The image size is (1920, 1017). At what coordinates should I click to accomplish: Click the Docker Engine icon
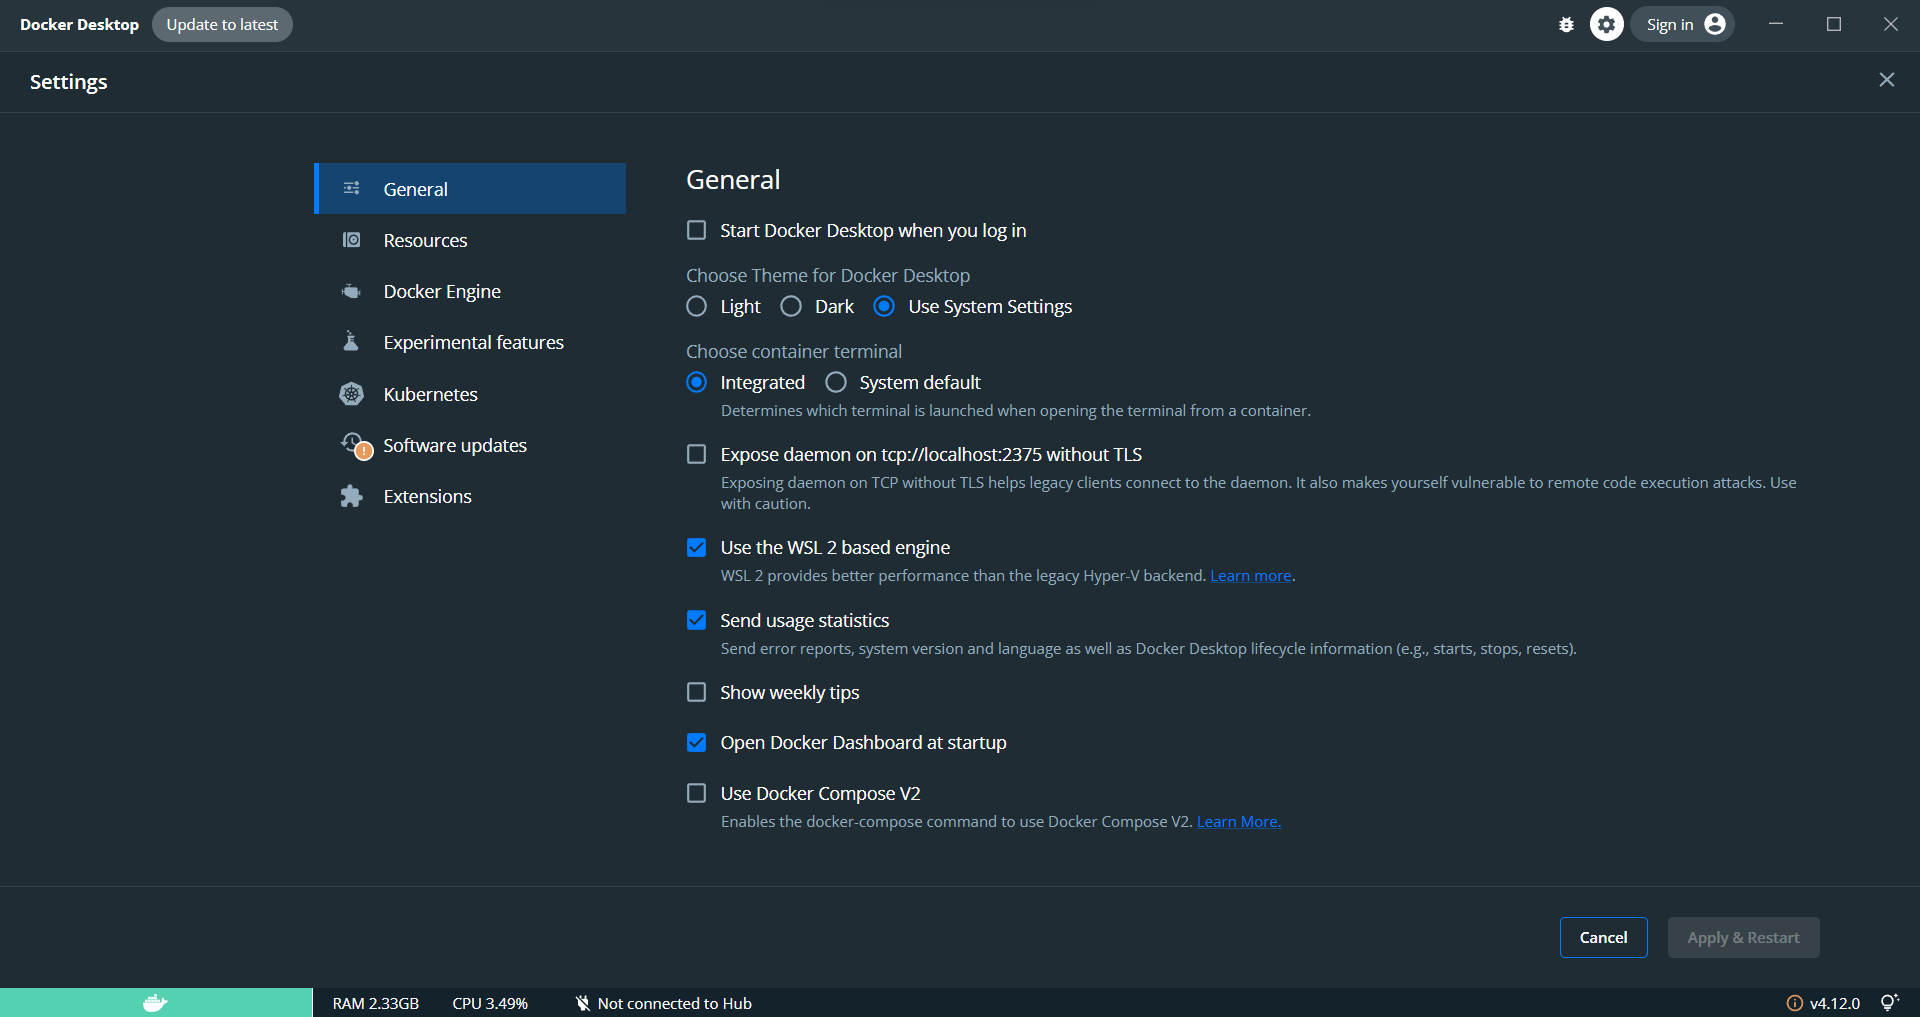[x=351, y=291]
